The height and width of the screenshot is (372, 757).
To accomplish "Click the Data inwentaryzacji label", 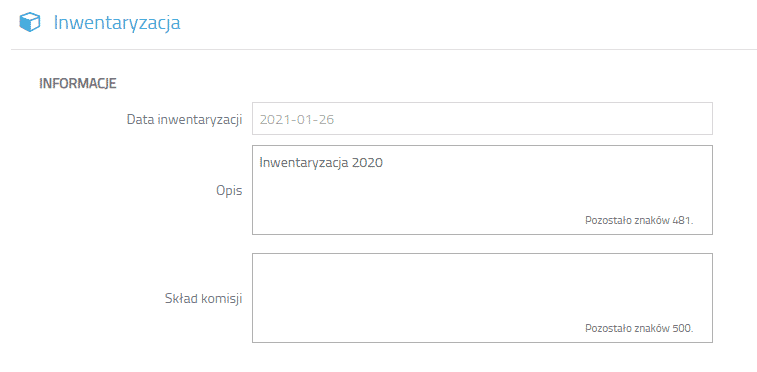I will [x=184, y=119].
